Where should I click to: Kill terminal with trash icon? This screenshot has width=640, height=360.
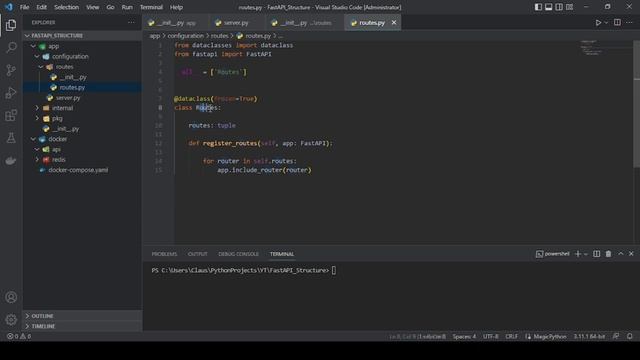coord(608,254)
